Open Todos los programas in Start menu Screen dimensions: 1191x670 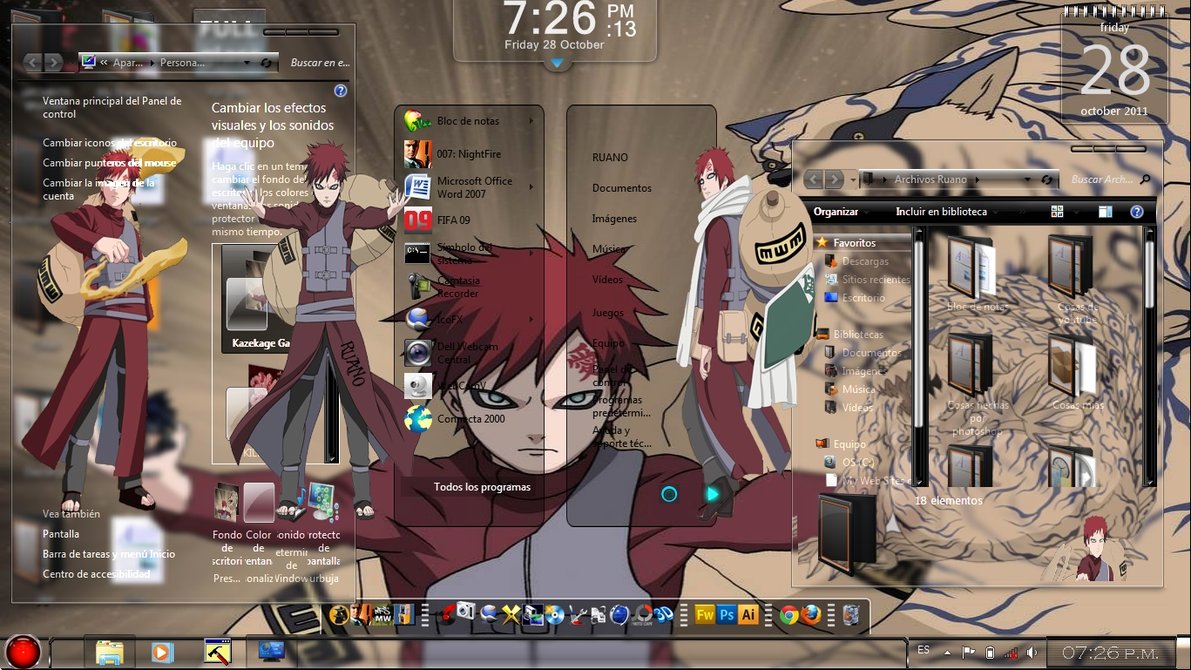pos(482,487)
